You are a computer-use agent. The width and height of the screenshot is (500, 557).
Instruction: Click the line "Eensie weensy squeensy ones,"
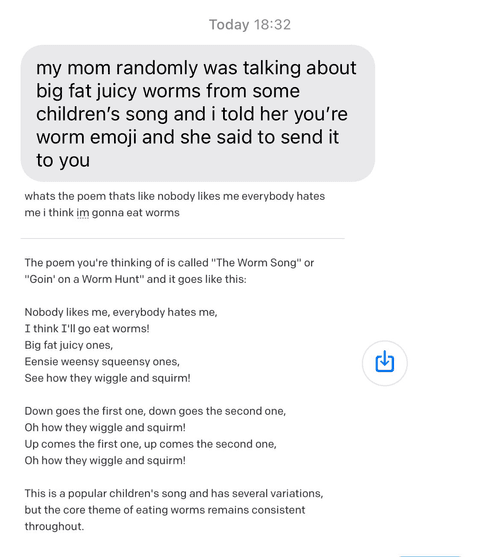[102, 362]
